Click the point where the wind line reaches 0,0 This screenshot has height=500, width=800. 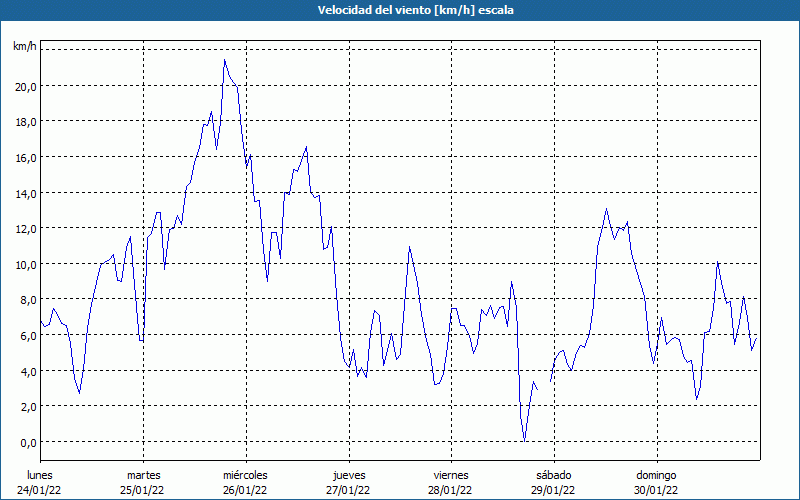(524, 440)
